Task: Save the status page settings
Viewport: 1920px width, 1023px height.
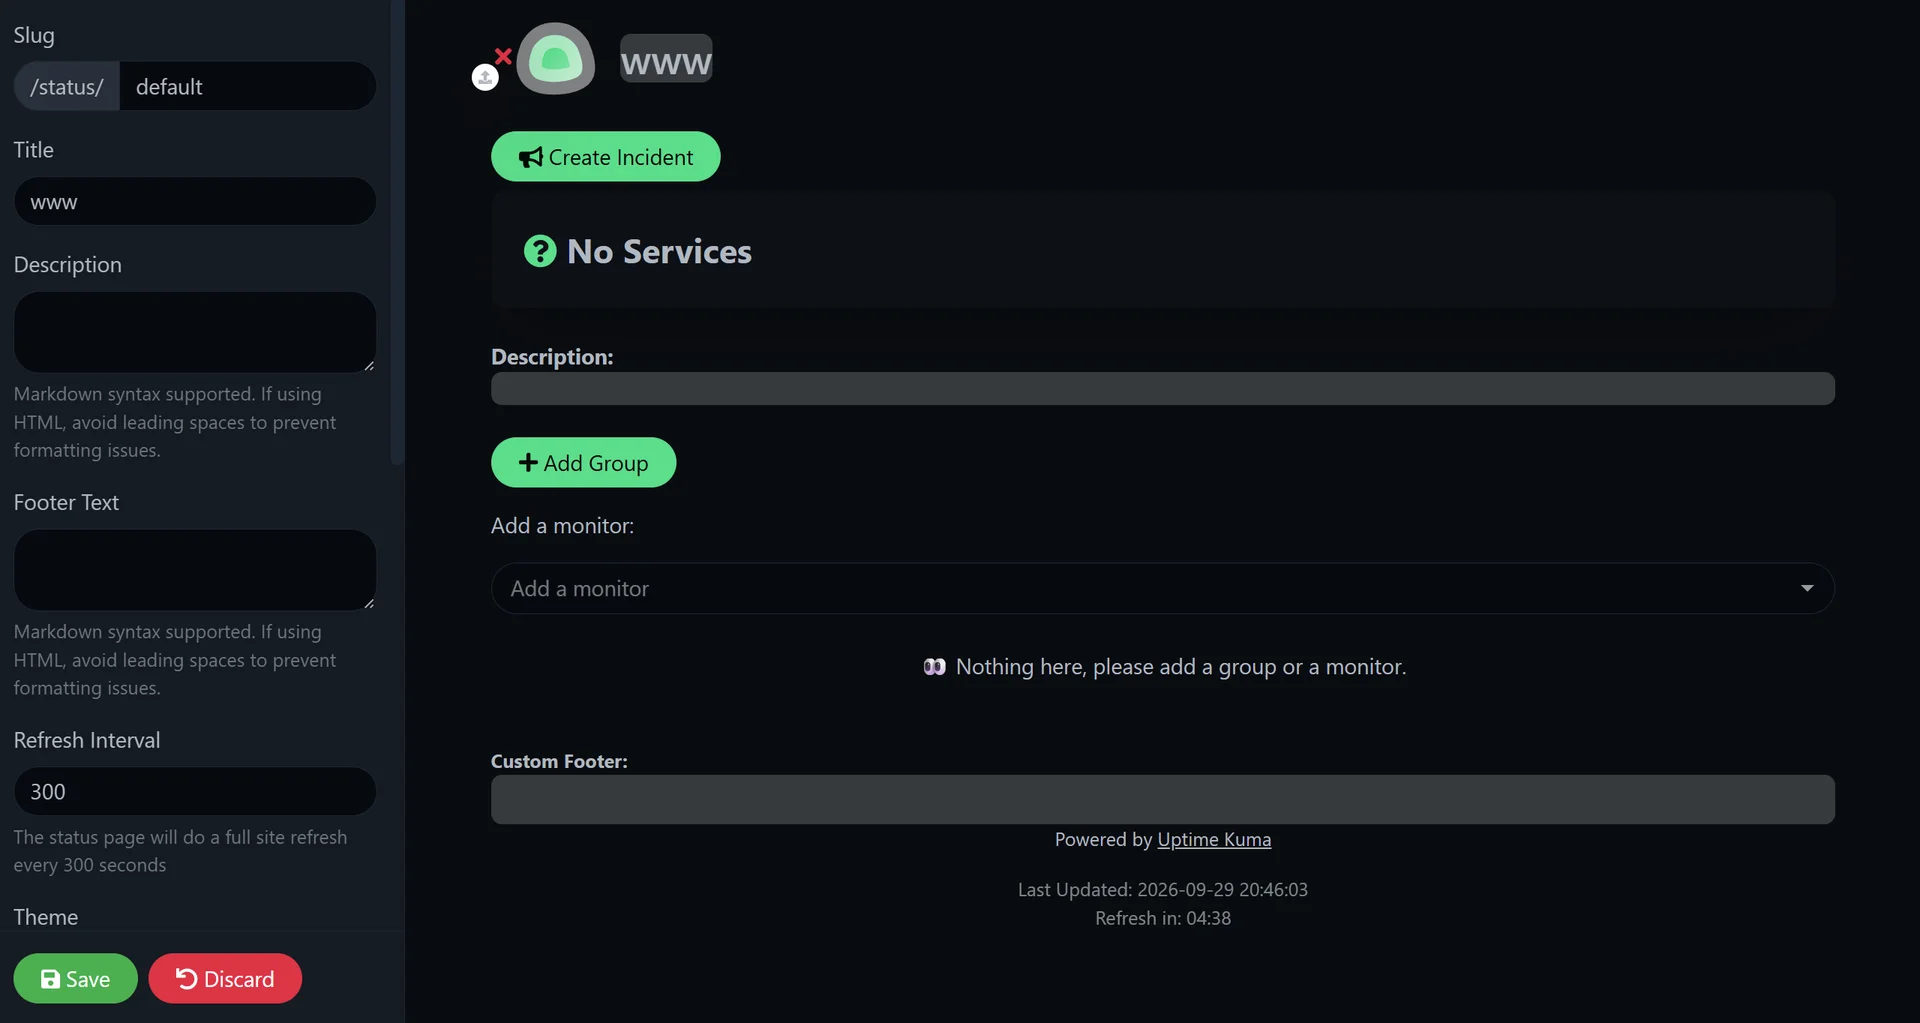Action: click(x=75, y=979)
